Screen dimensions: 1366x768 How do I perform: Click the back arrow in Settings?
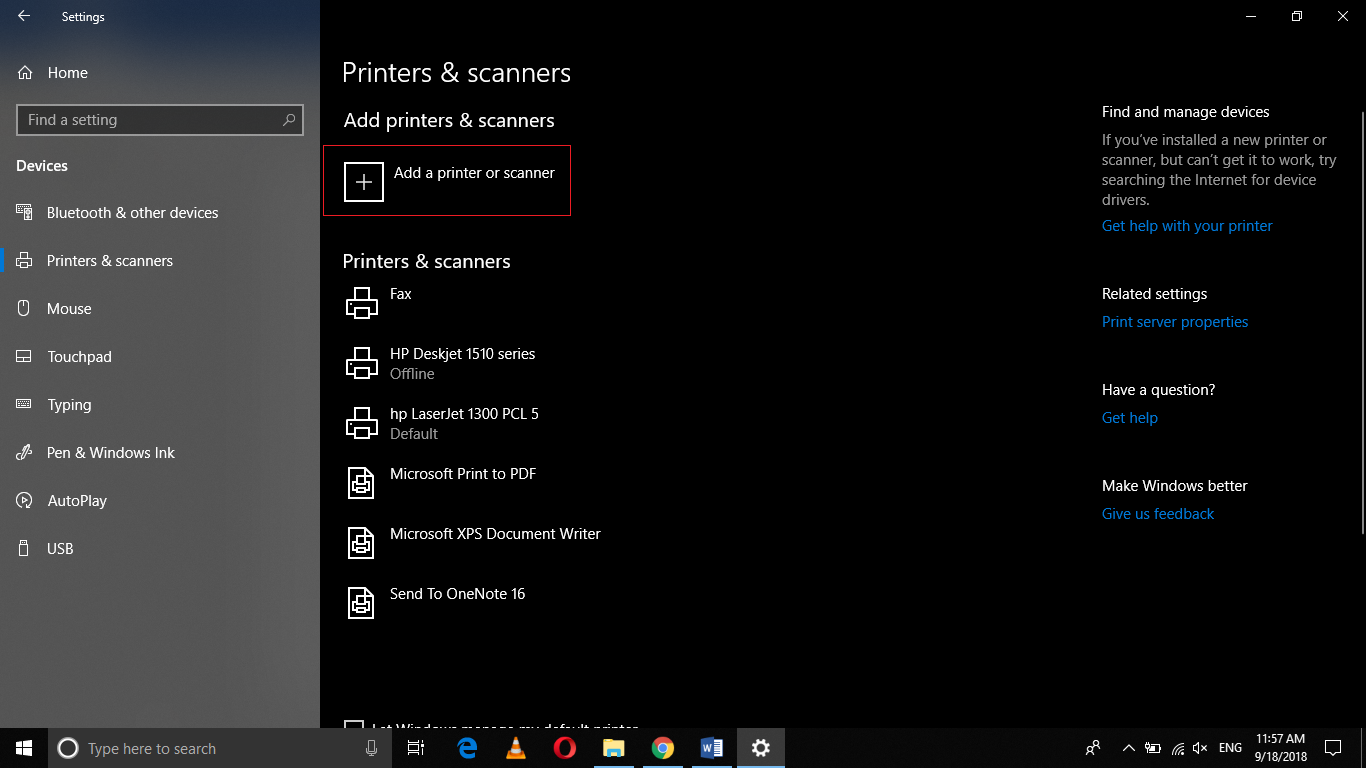click(x=22, y=16)
